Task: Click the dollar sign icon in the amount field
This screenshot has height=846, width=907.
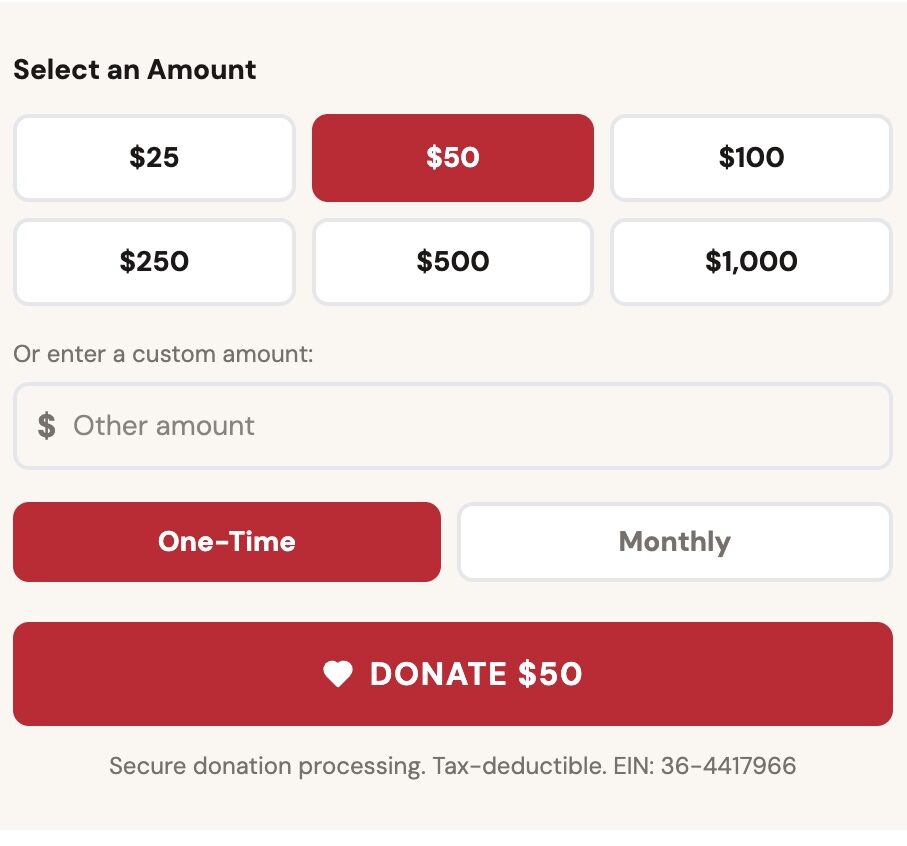Action: coord(46,426)
